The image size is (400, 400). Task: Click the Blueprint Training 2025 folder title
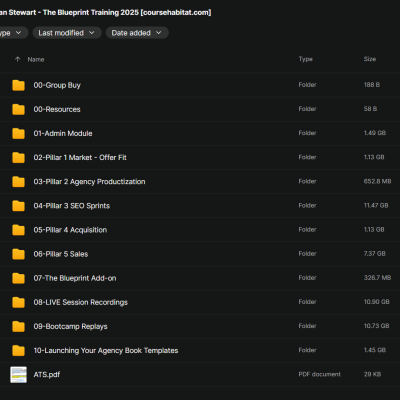tap(105, 13)
